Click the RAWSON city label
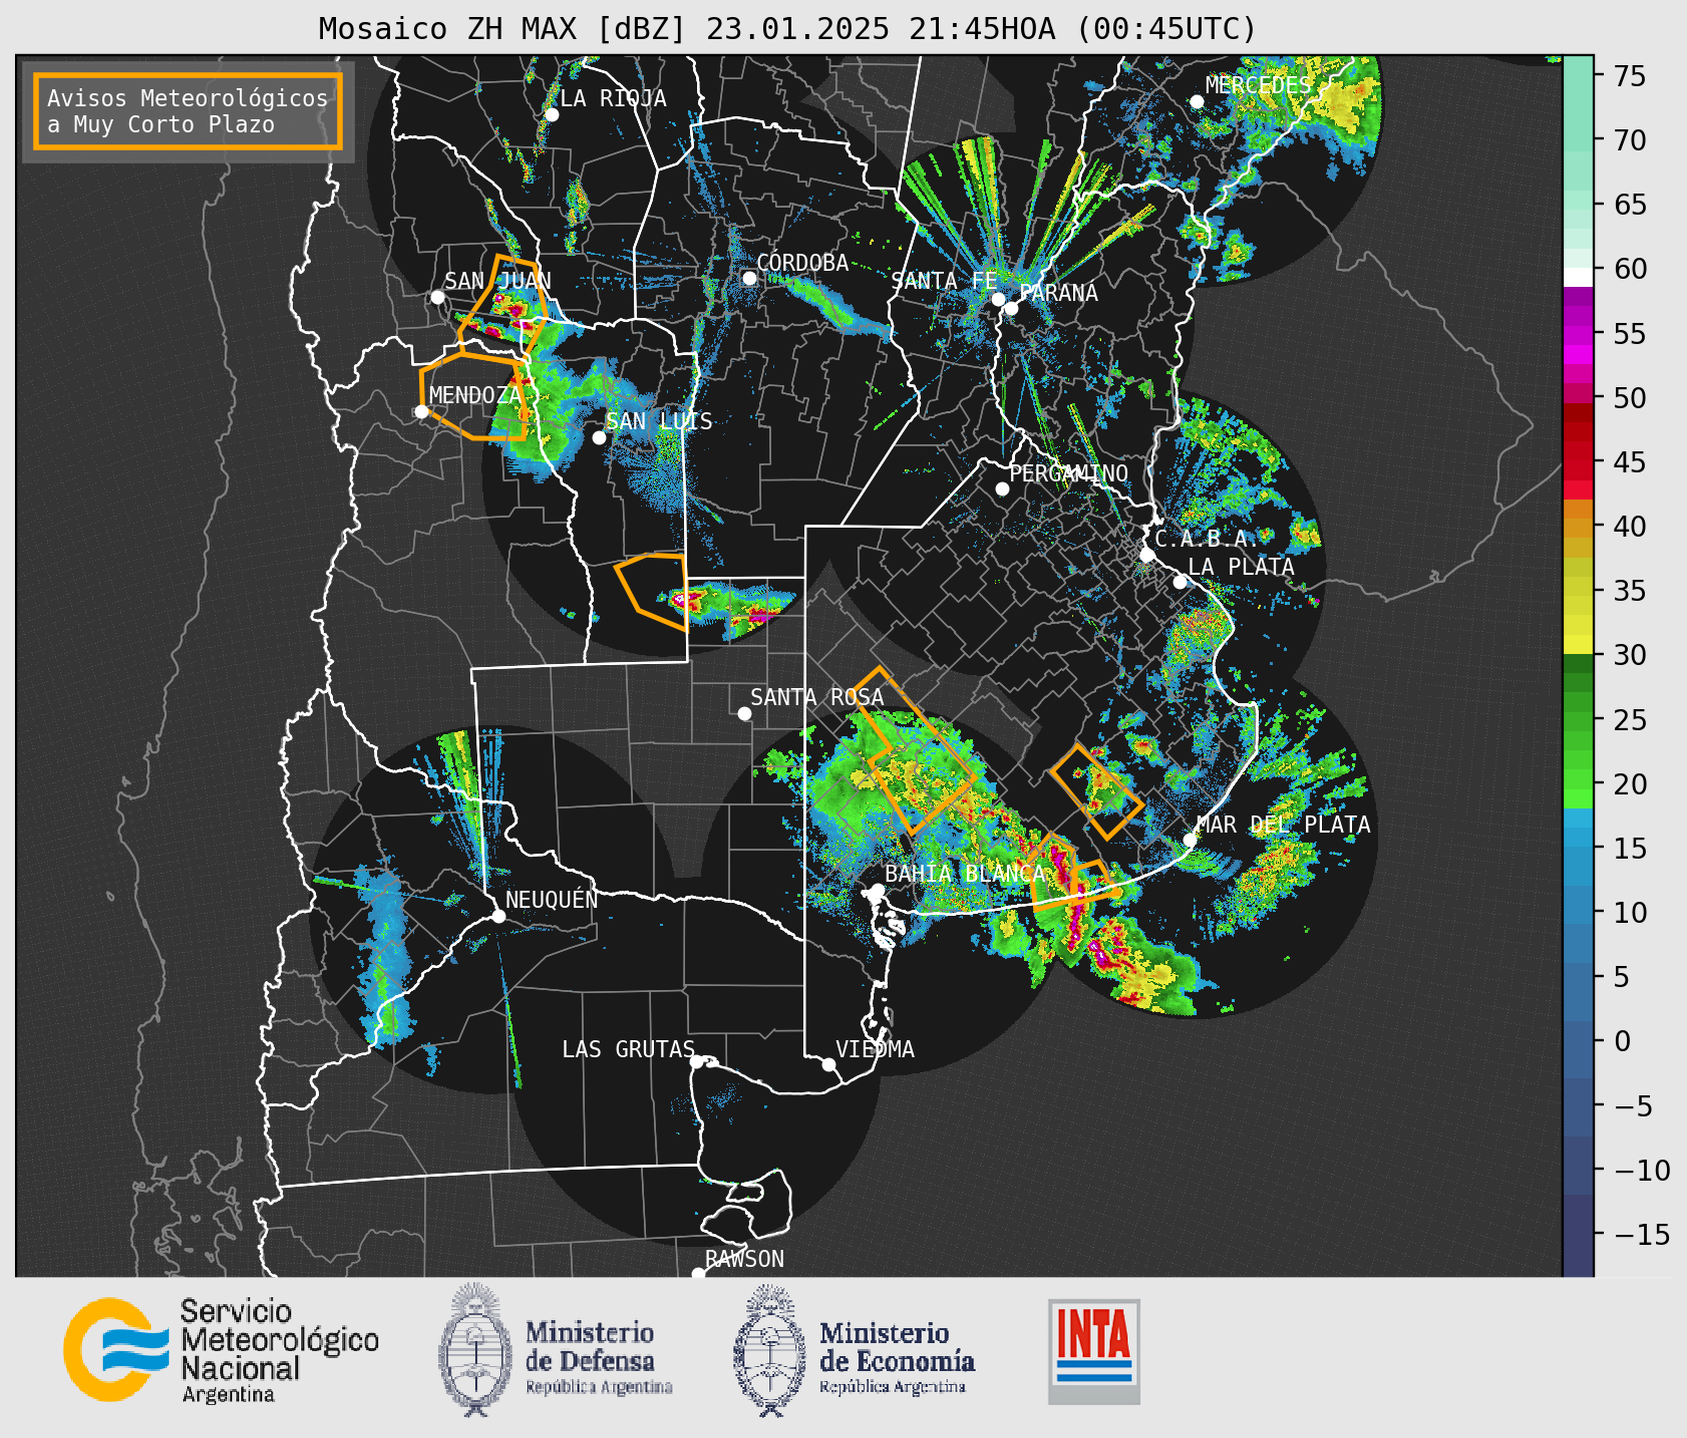Screen dimensions: 1687x1438 click(744, 1259)
